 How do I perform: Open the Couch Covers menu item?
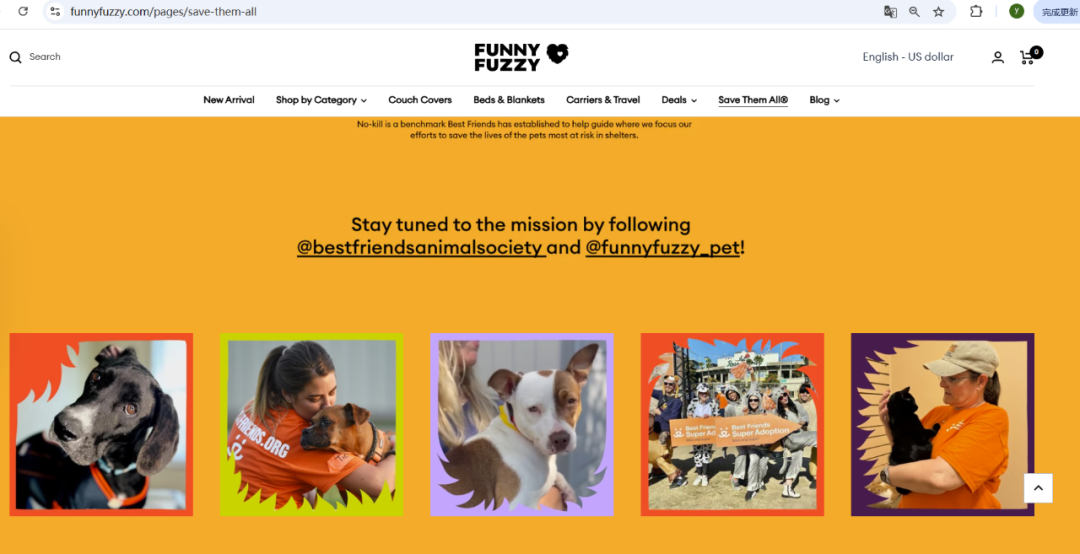(x=420, y=100)
